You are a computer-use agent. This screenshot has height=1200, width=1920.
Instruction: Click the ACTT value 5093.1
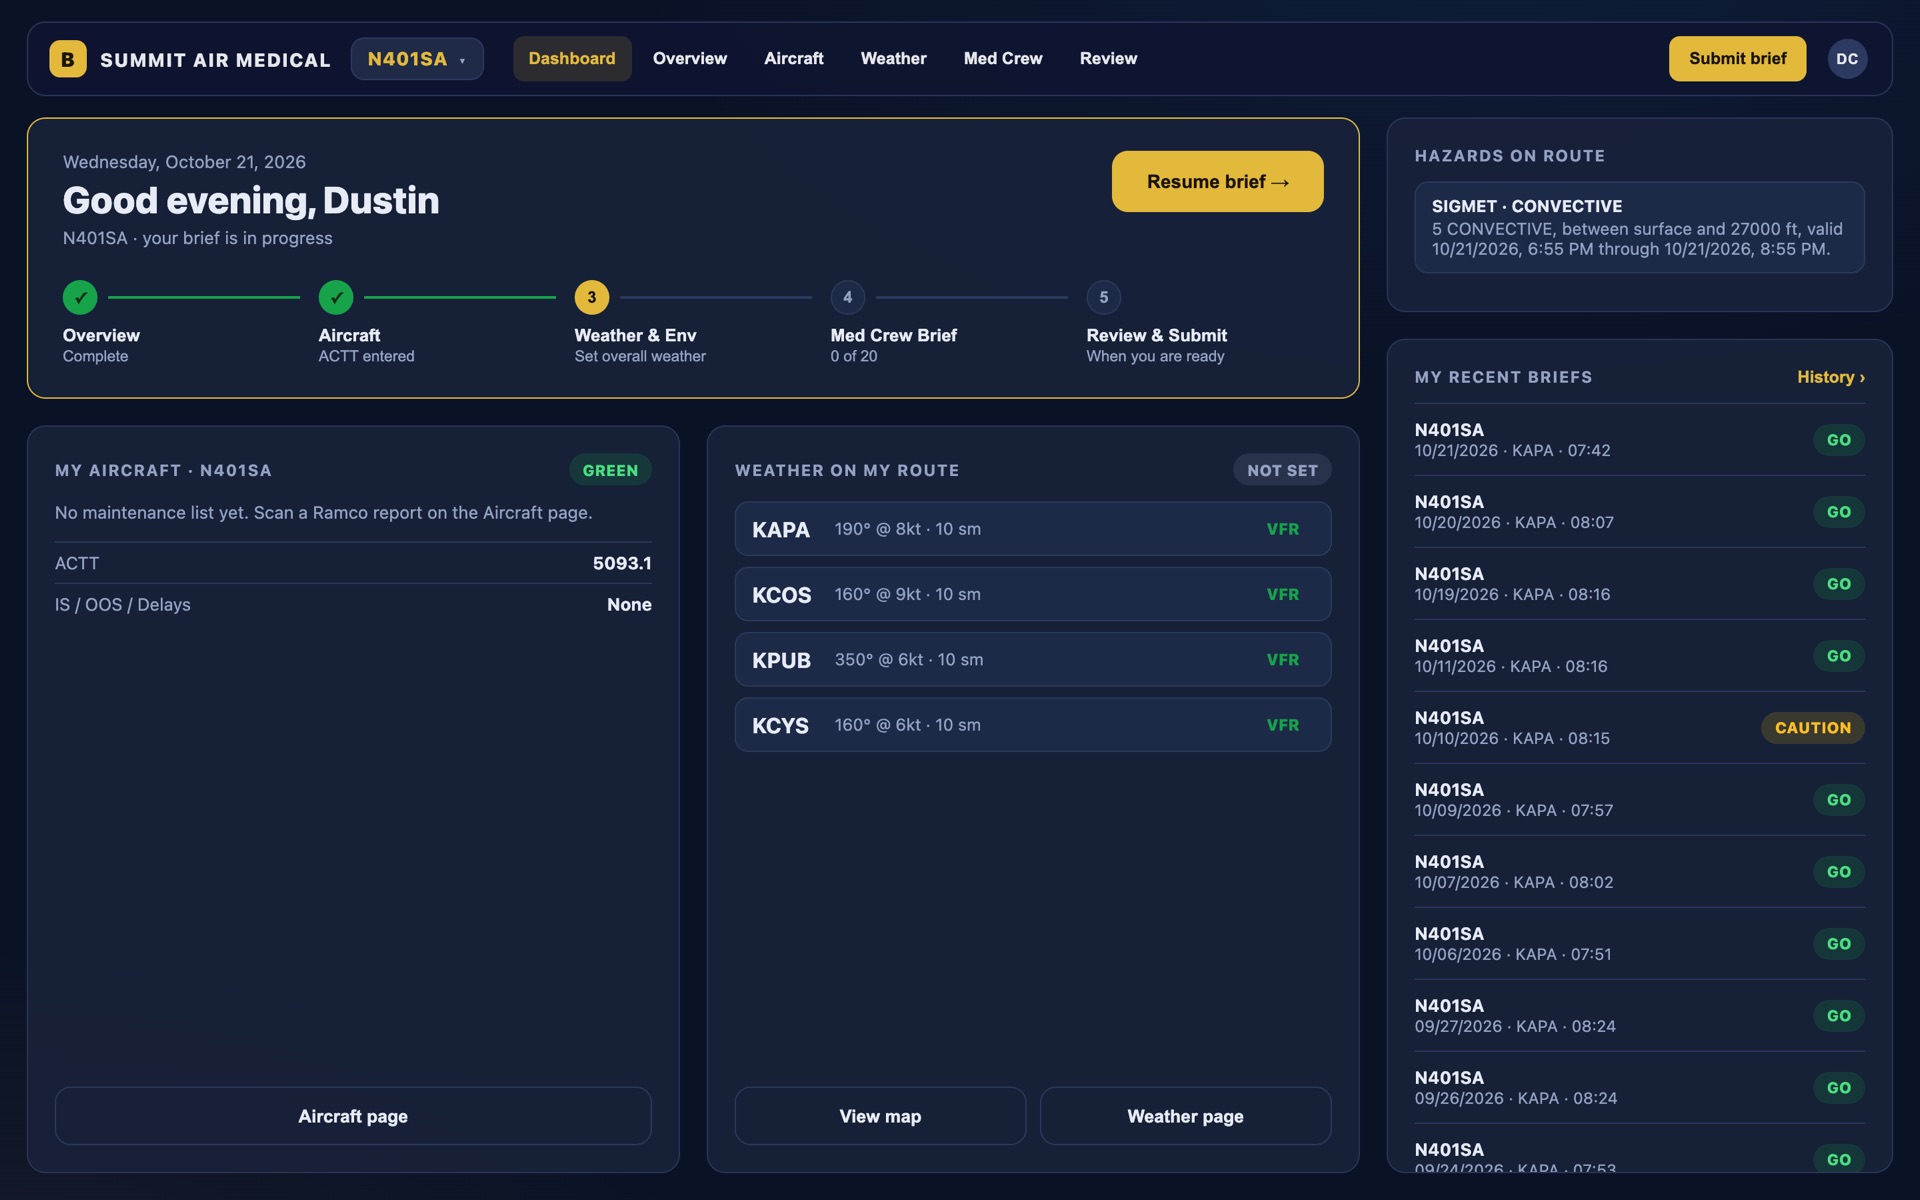(x=622, y=563)
